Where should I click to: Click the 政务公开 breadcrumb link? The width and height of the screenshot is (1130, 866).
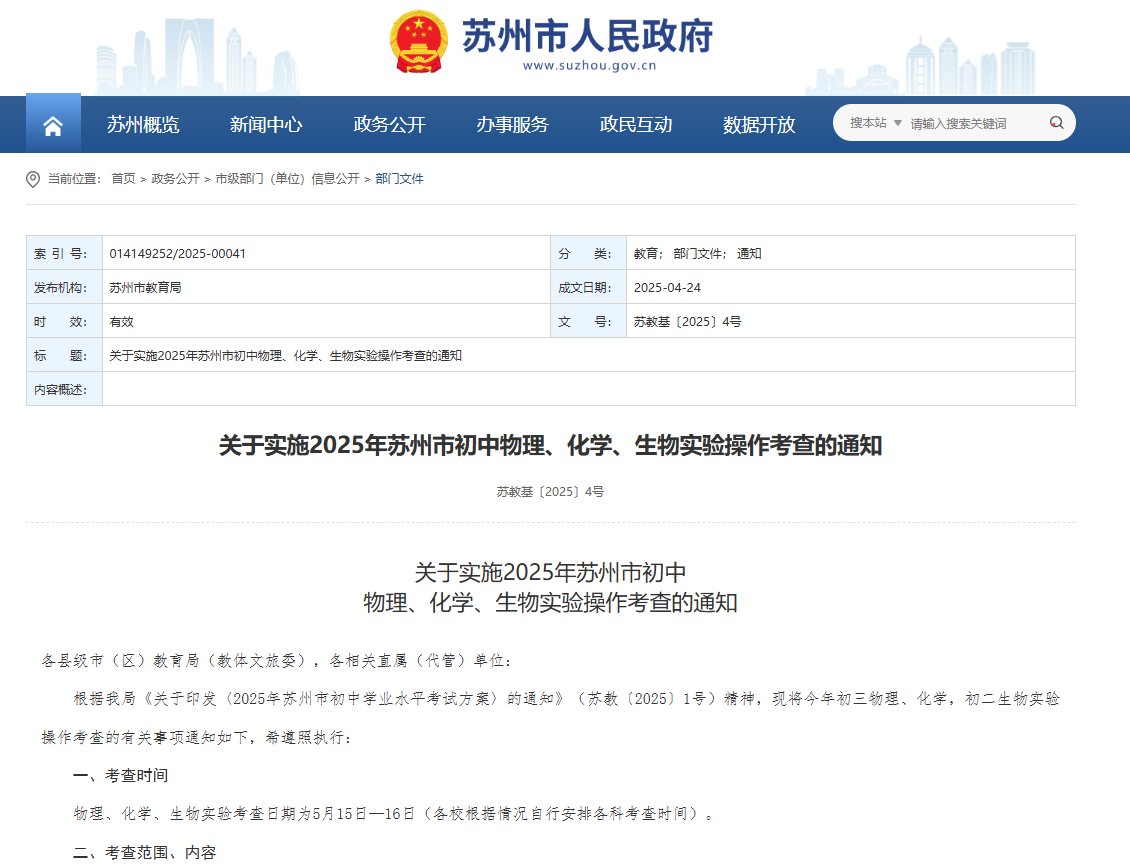click(175, 179)
